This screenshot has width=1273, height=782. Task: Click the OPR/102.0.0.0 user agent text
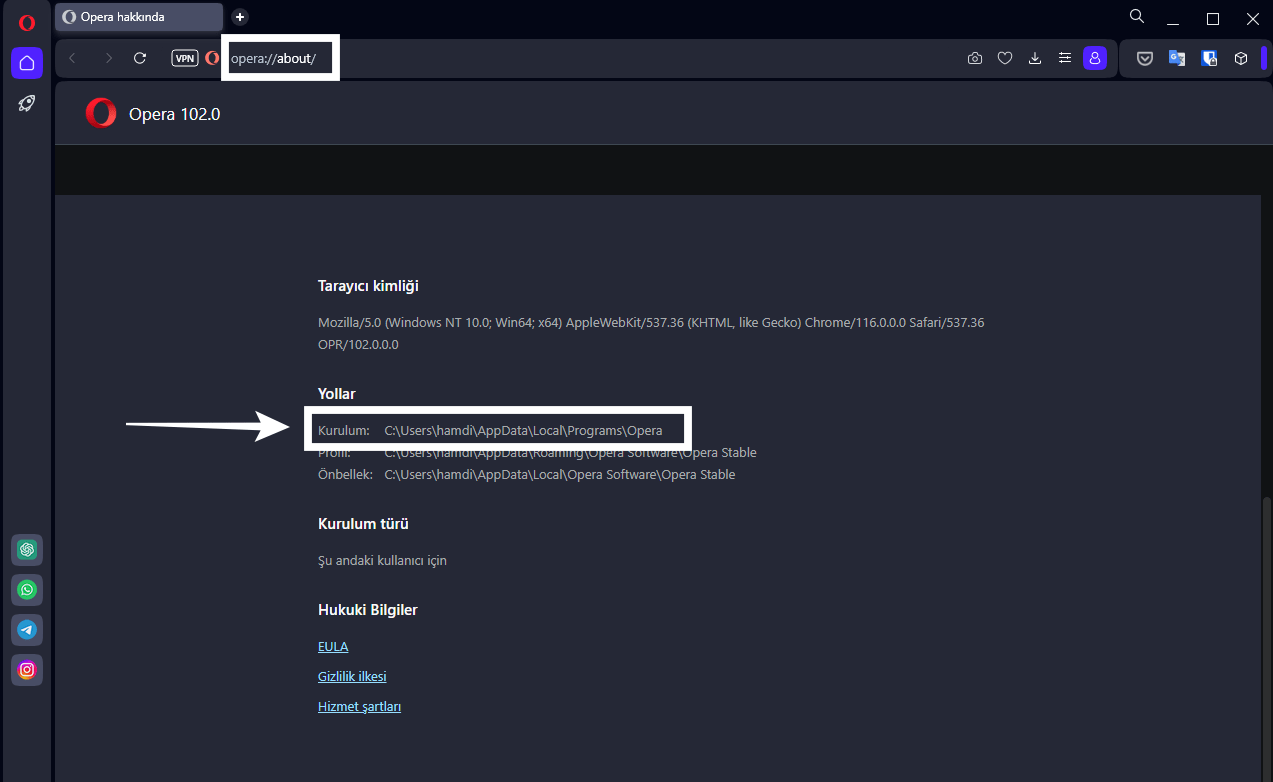[358, 345]
